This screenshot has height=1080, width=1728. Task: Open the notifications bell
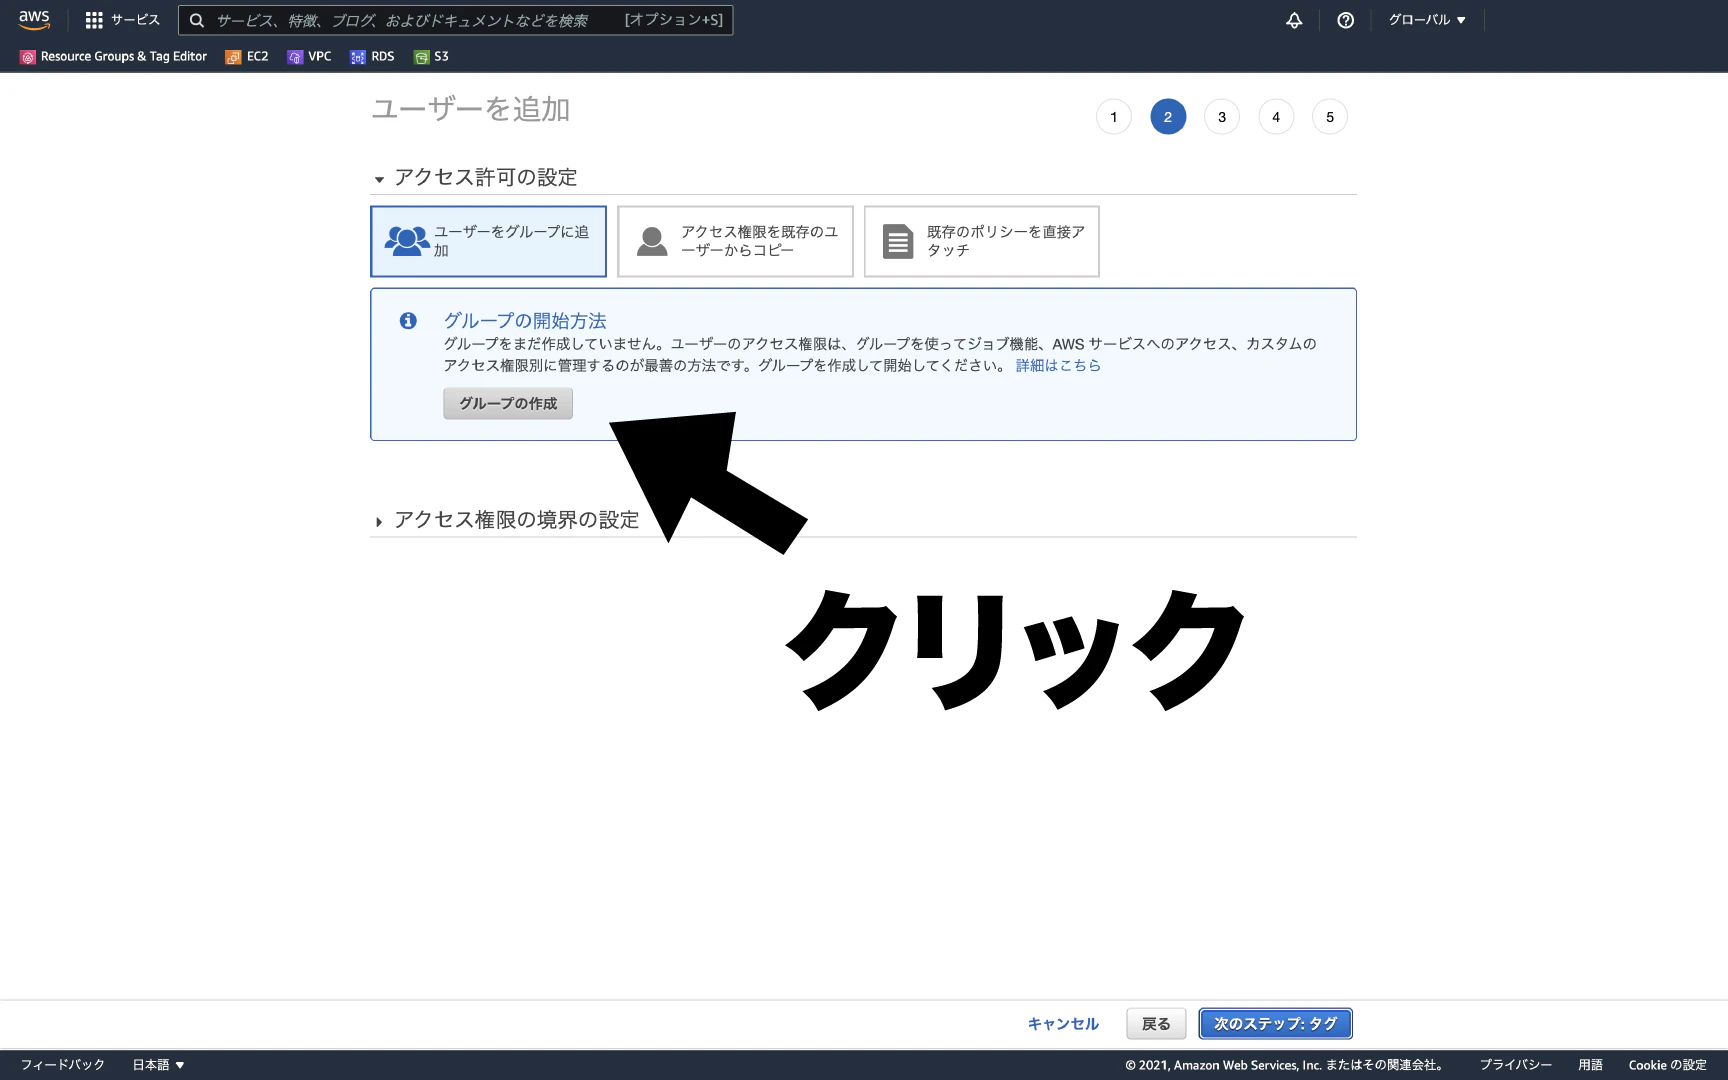(x=1294, y=20)
